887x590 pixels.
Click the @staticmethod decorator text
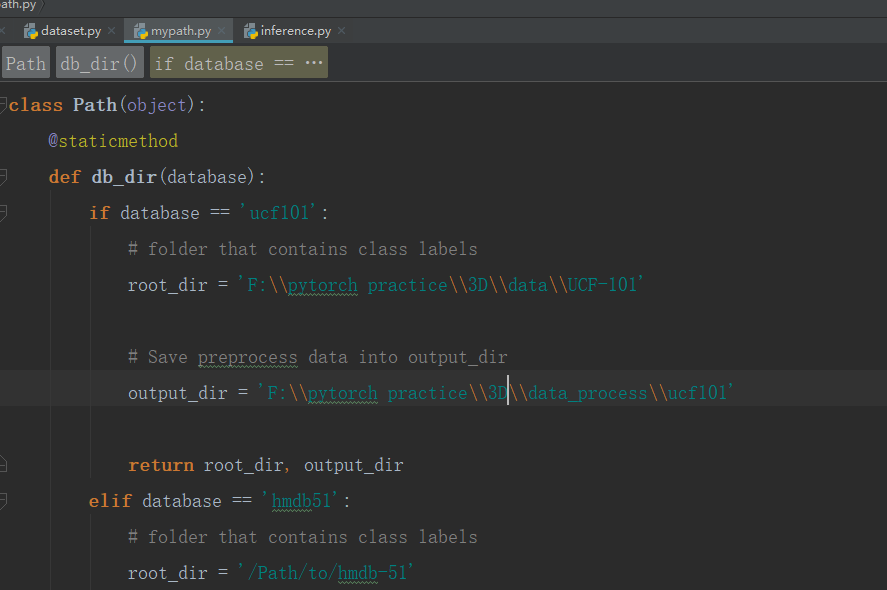pyautogui.click(x=113, y=141)
